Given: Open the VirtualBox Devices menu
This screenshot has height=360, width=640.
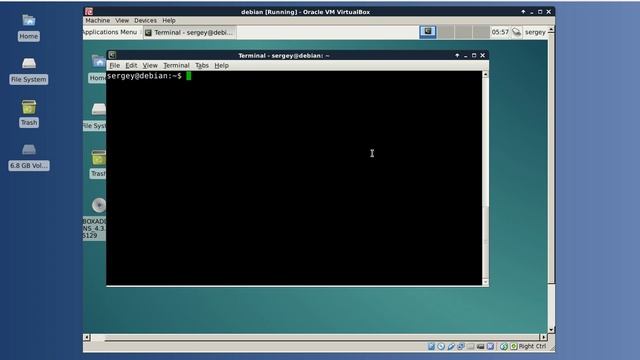Looking at the screenshot, I should (x=145, y=20).
